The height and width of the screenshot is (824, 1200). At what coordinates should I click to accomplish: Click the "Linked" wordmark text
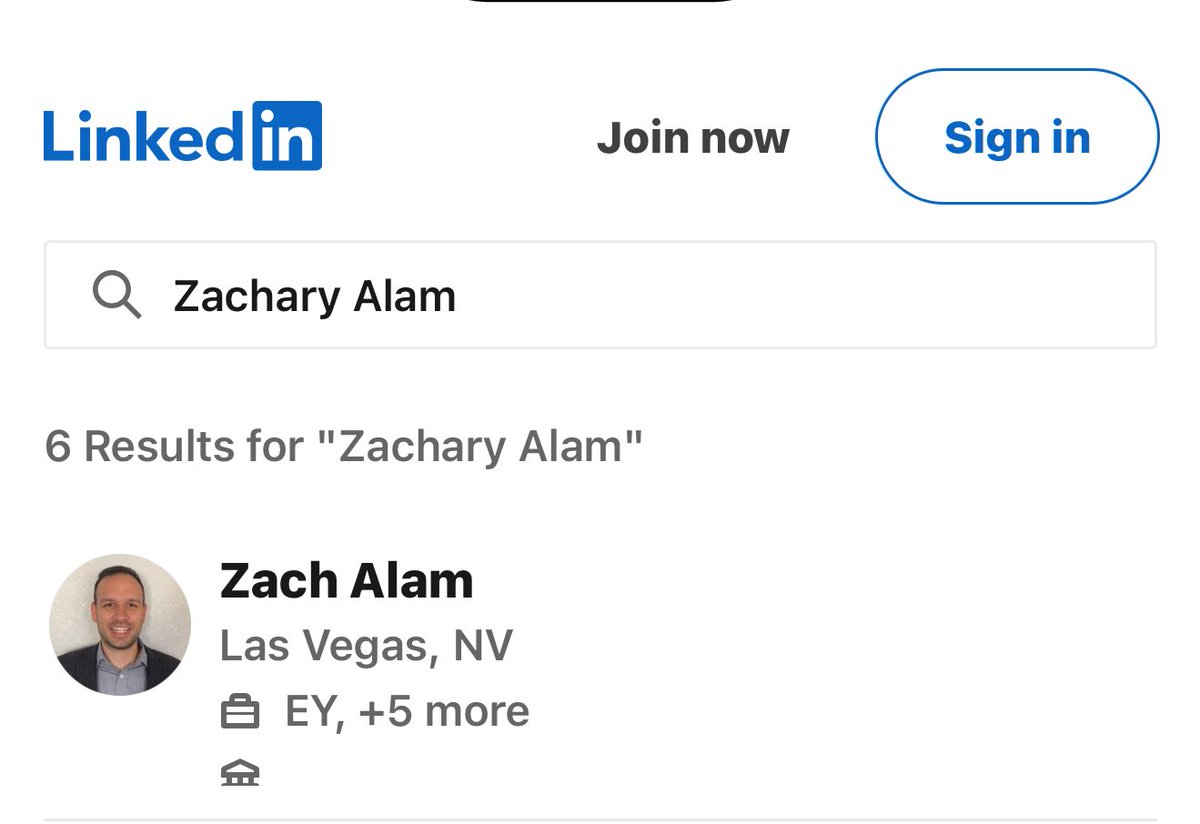[142, 137]
